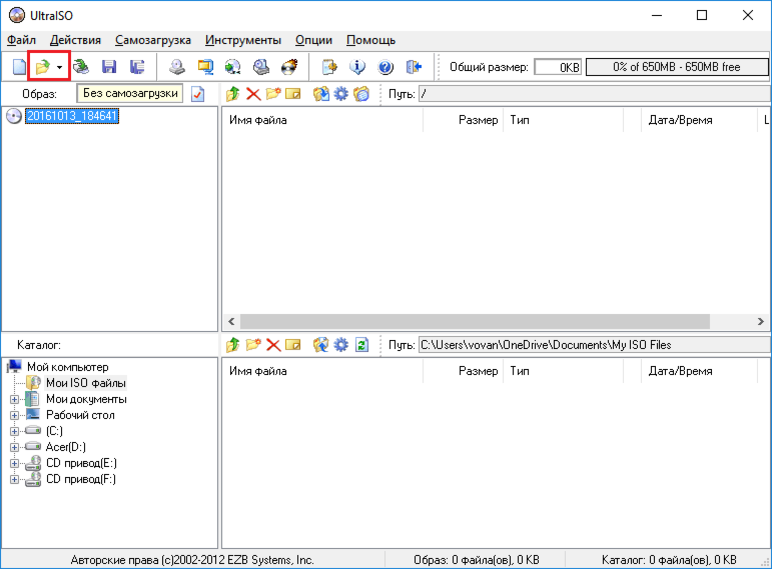Screen dimensions: 772x569
Task: Expand the CD привод(F:) node
Action: pos(14,479)
